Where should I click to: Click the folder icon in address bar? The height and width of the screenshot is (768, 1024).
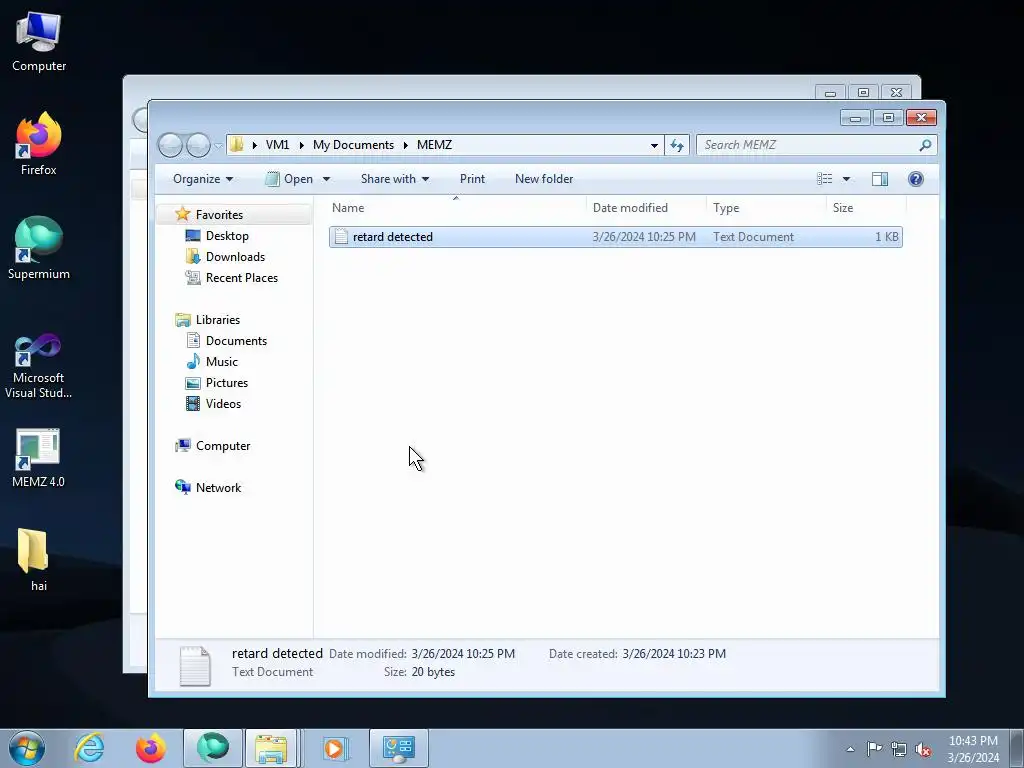[237, 145]
